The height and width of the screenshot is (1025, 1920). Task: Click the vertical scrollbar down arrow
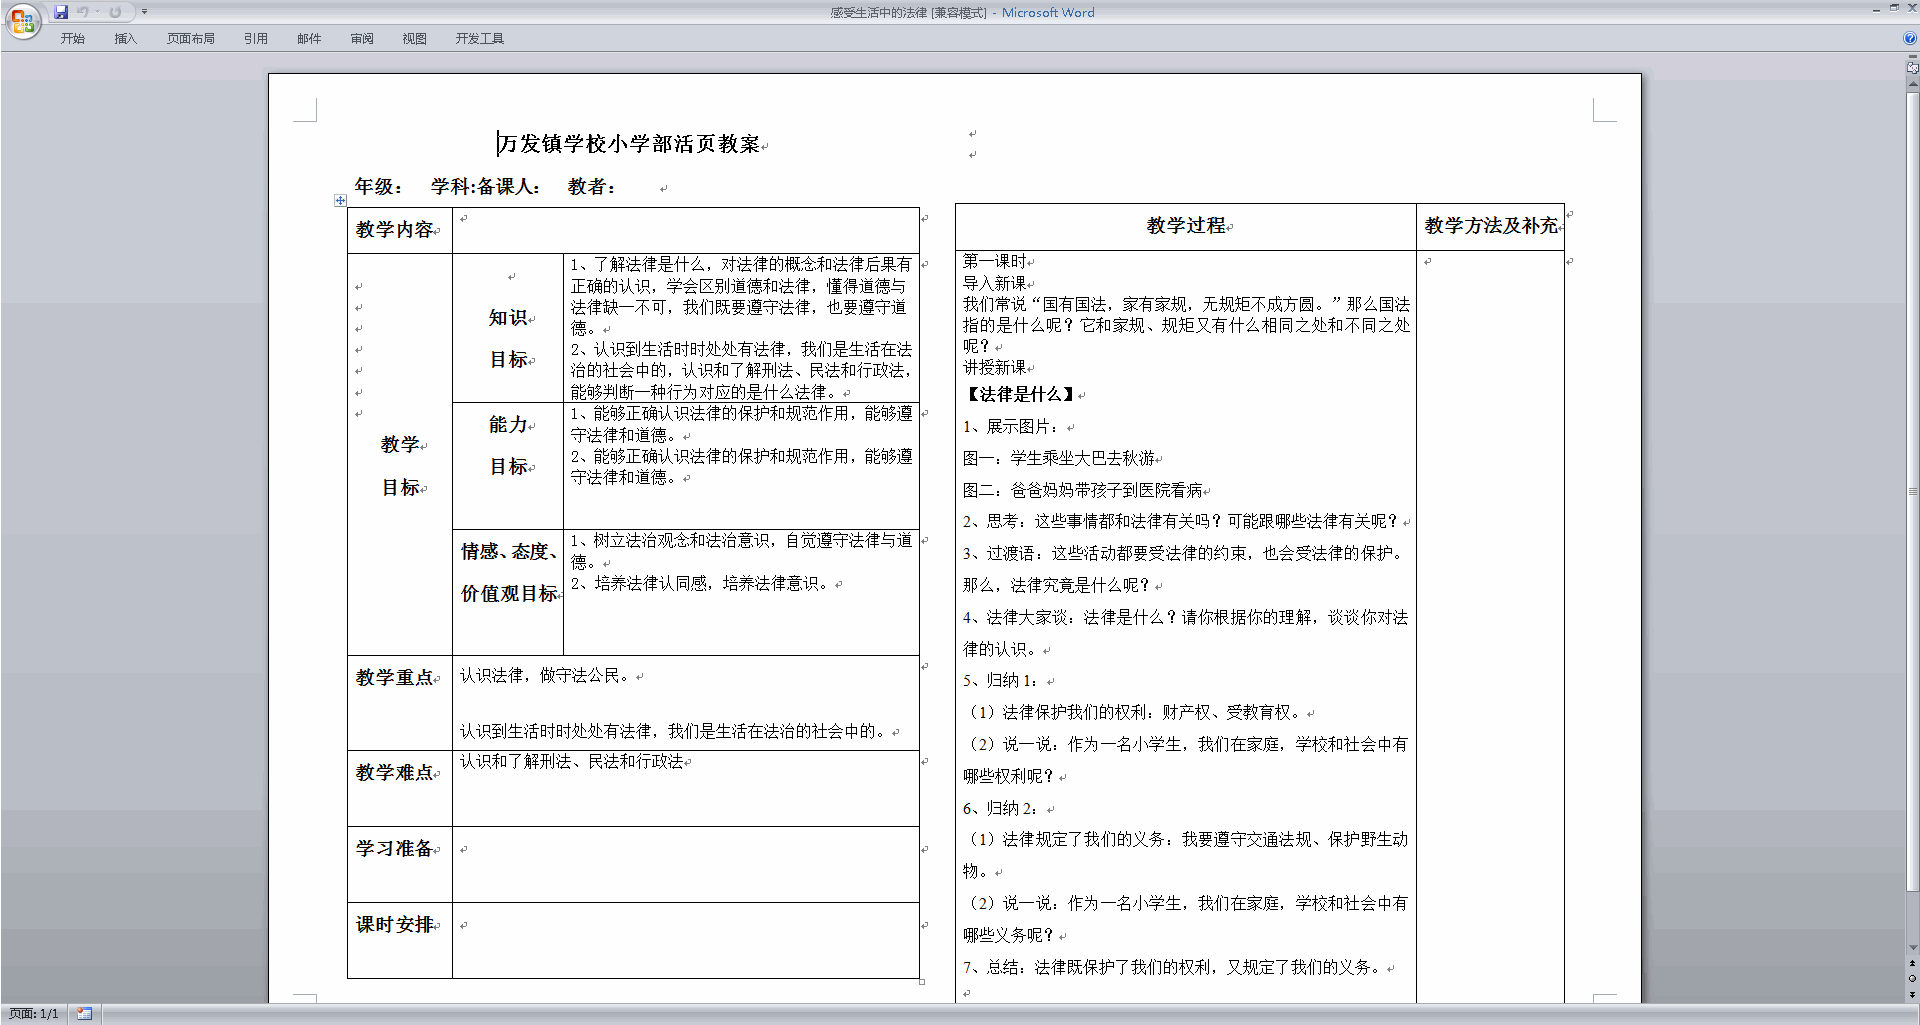point(1912,948)
